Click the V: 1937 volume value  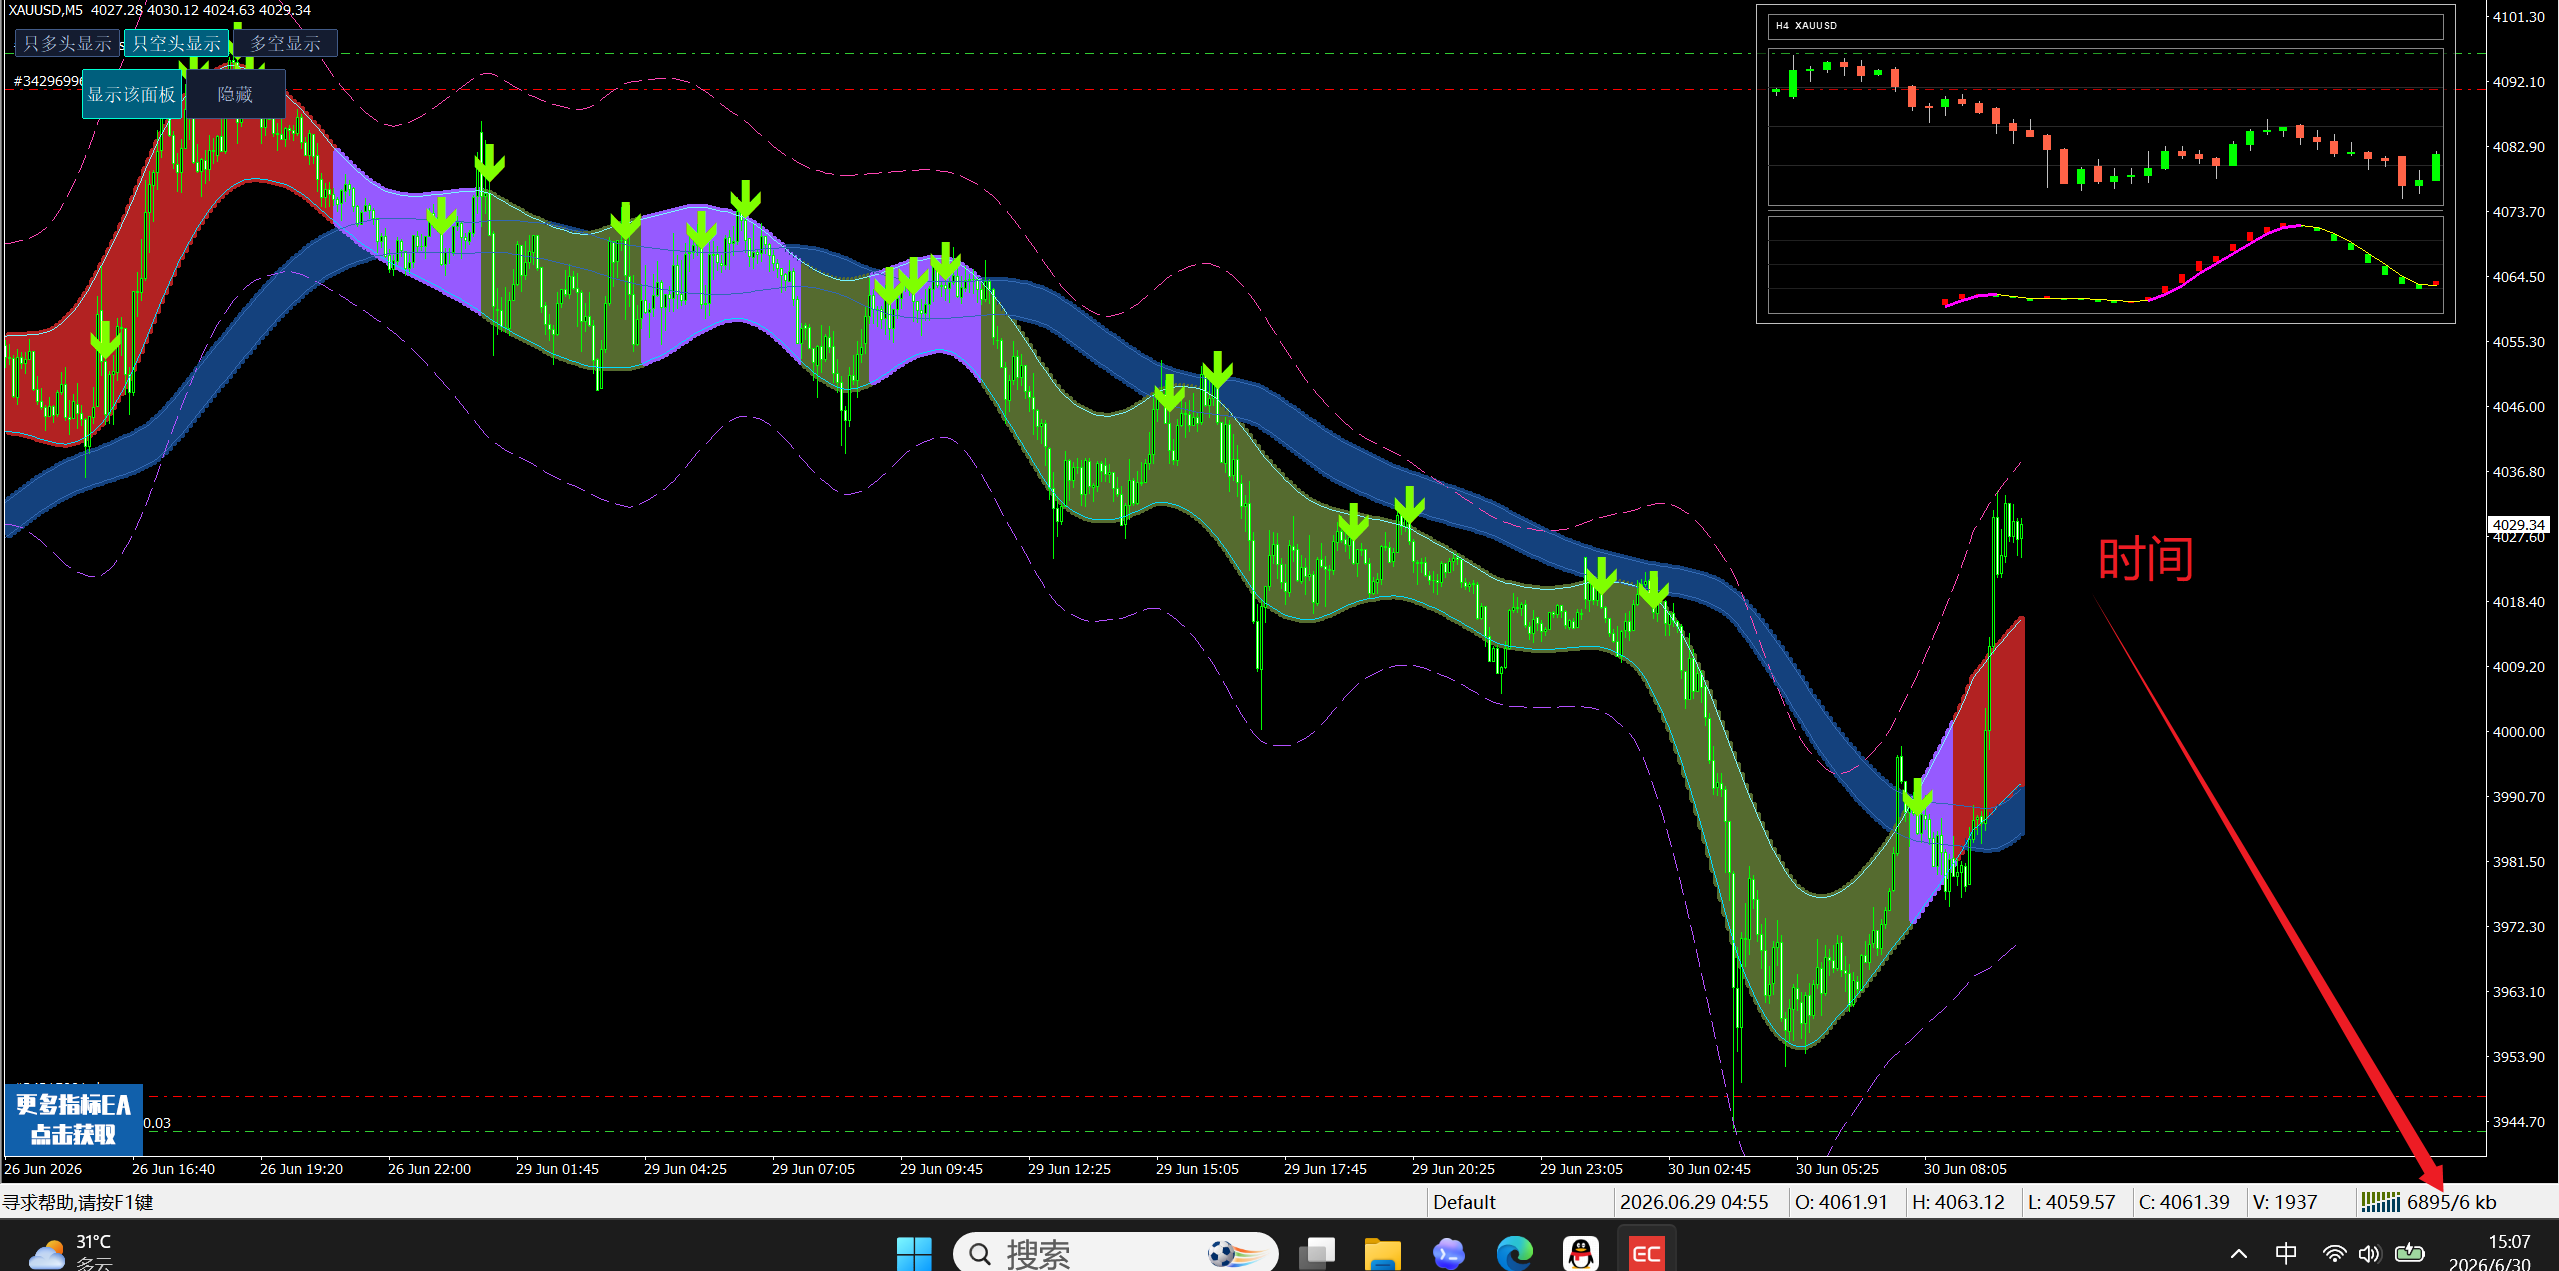pos(2285,1202)
